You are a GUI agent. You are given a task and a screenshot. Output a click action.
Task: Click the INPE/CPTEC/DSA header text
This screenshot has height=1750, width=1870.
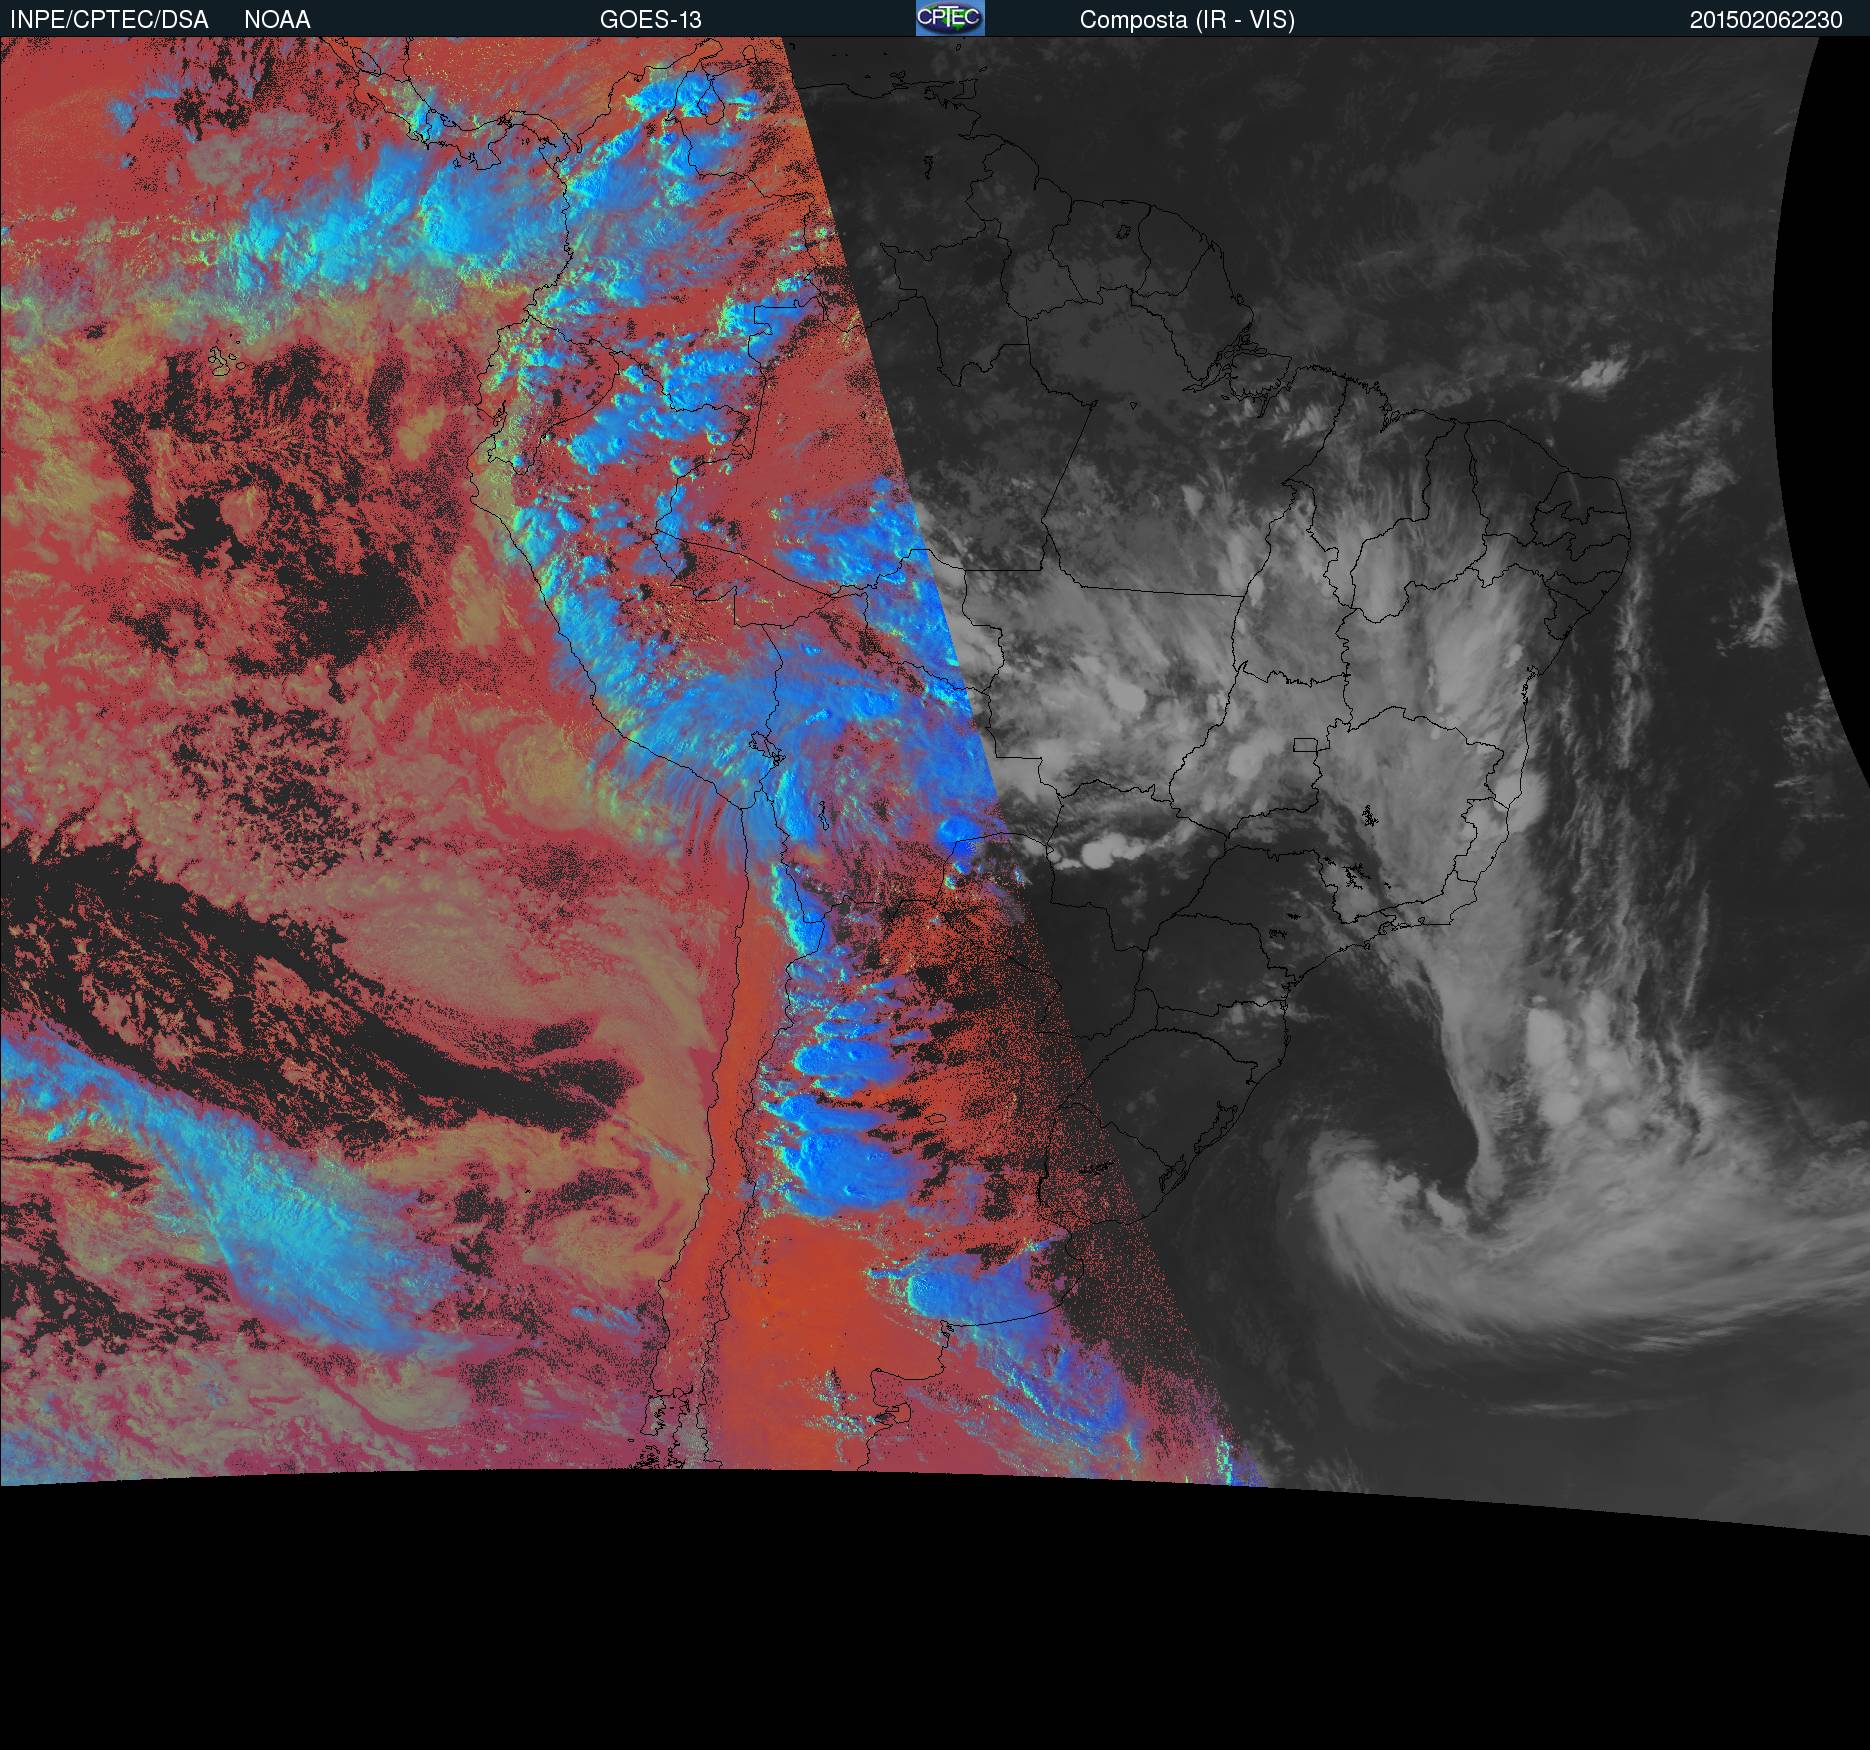pos(109,20)
